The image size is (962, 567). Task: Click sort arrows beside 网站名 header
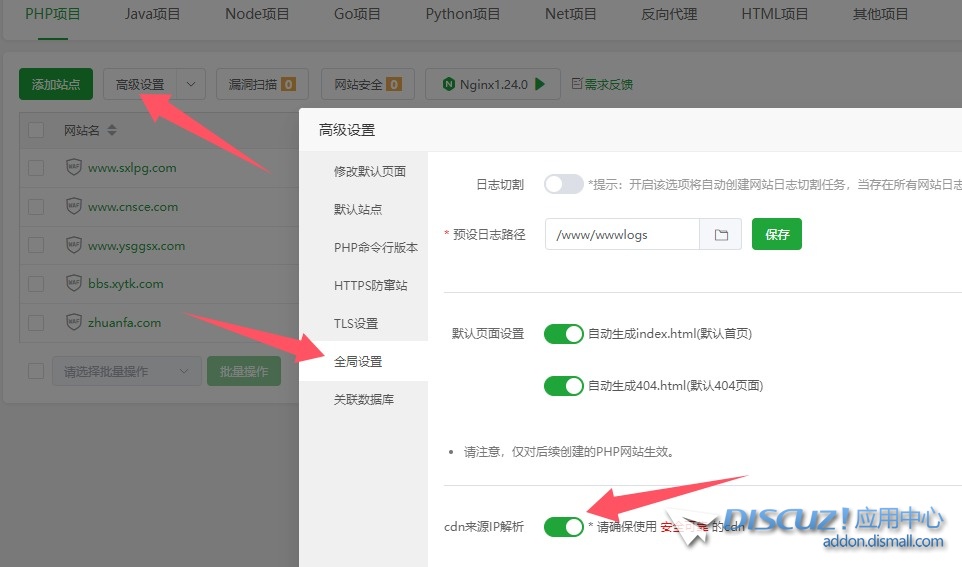(x=112, y=130)
